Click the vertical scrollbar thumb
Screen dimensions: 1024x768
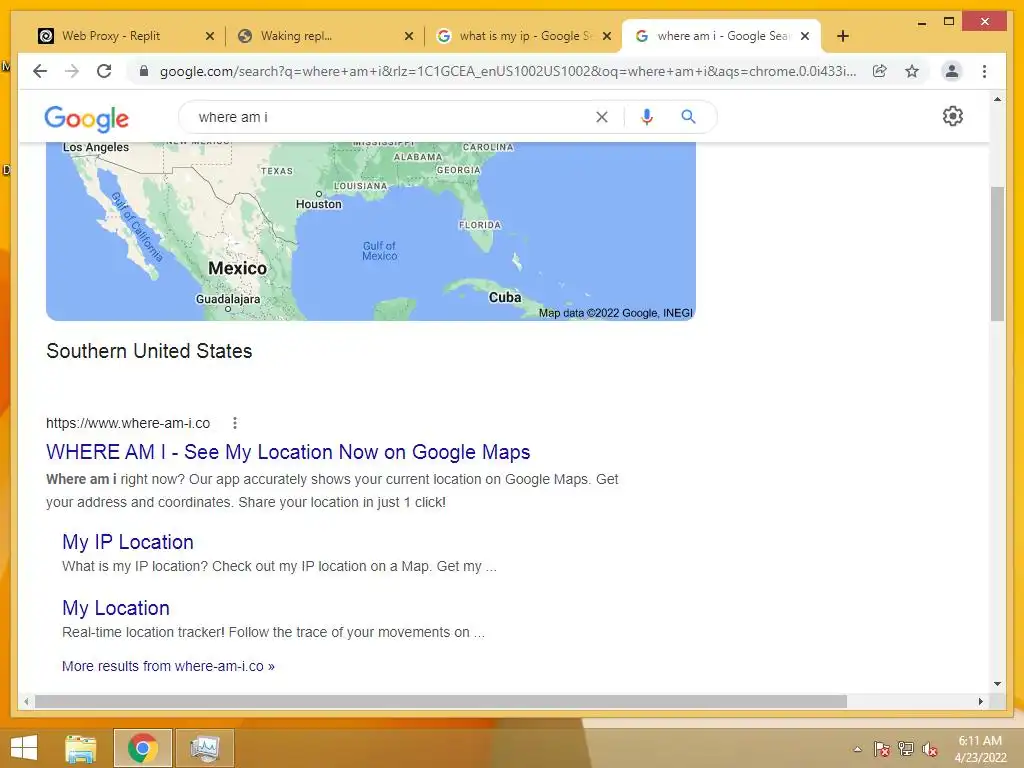997,253
